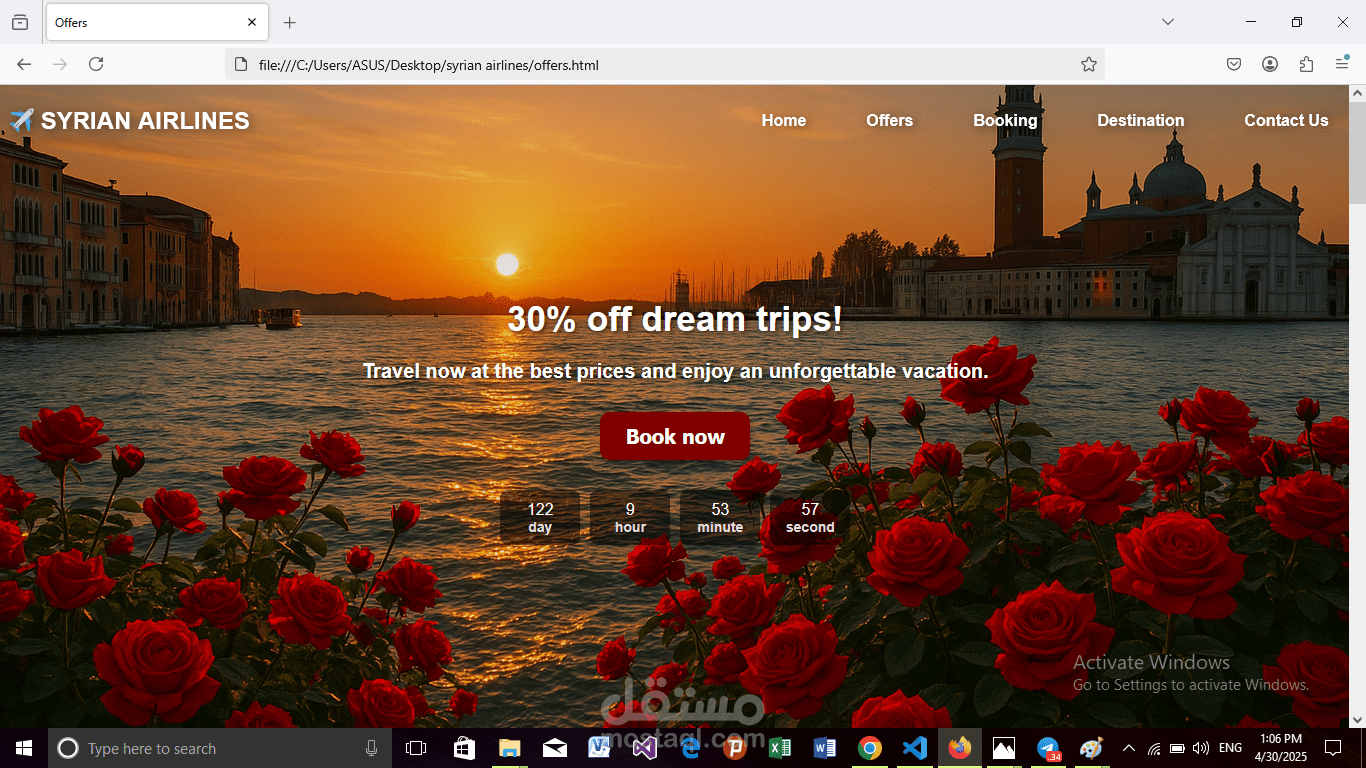This screenshot has width=1366, height=768.
Task: Open Excel from the taskbar
Action: coord(780,748)
